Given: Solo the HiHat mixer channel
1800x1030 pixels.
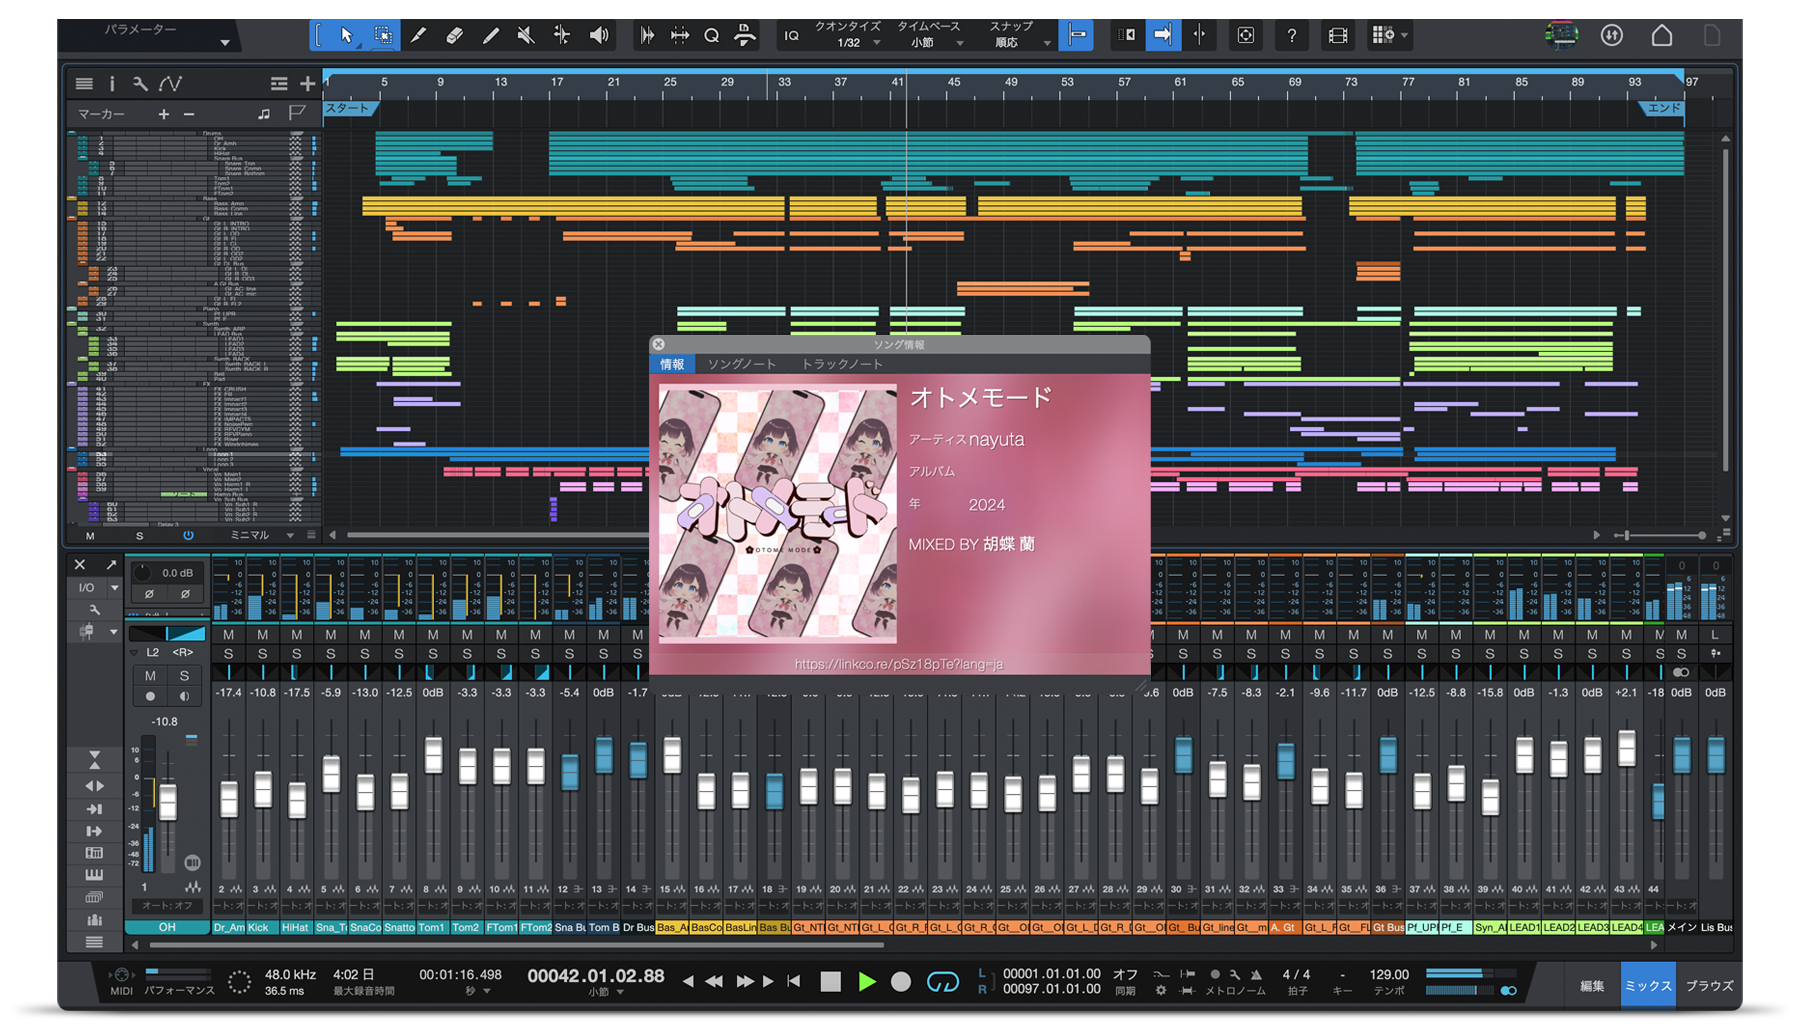Looking at the screenshot, I should coord(296,654).
